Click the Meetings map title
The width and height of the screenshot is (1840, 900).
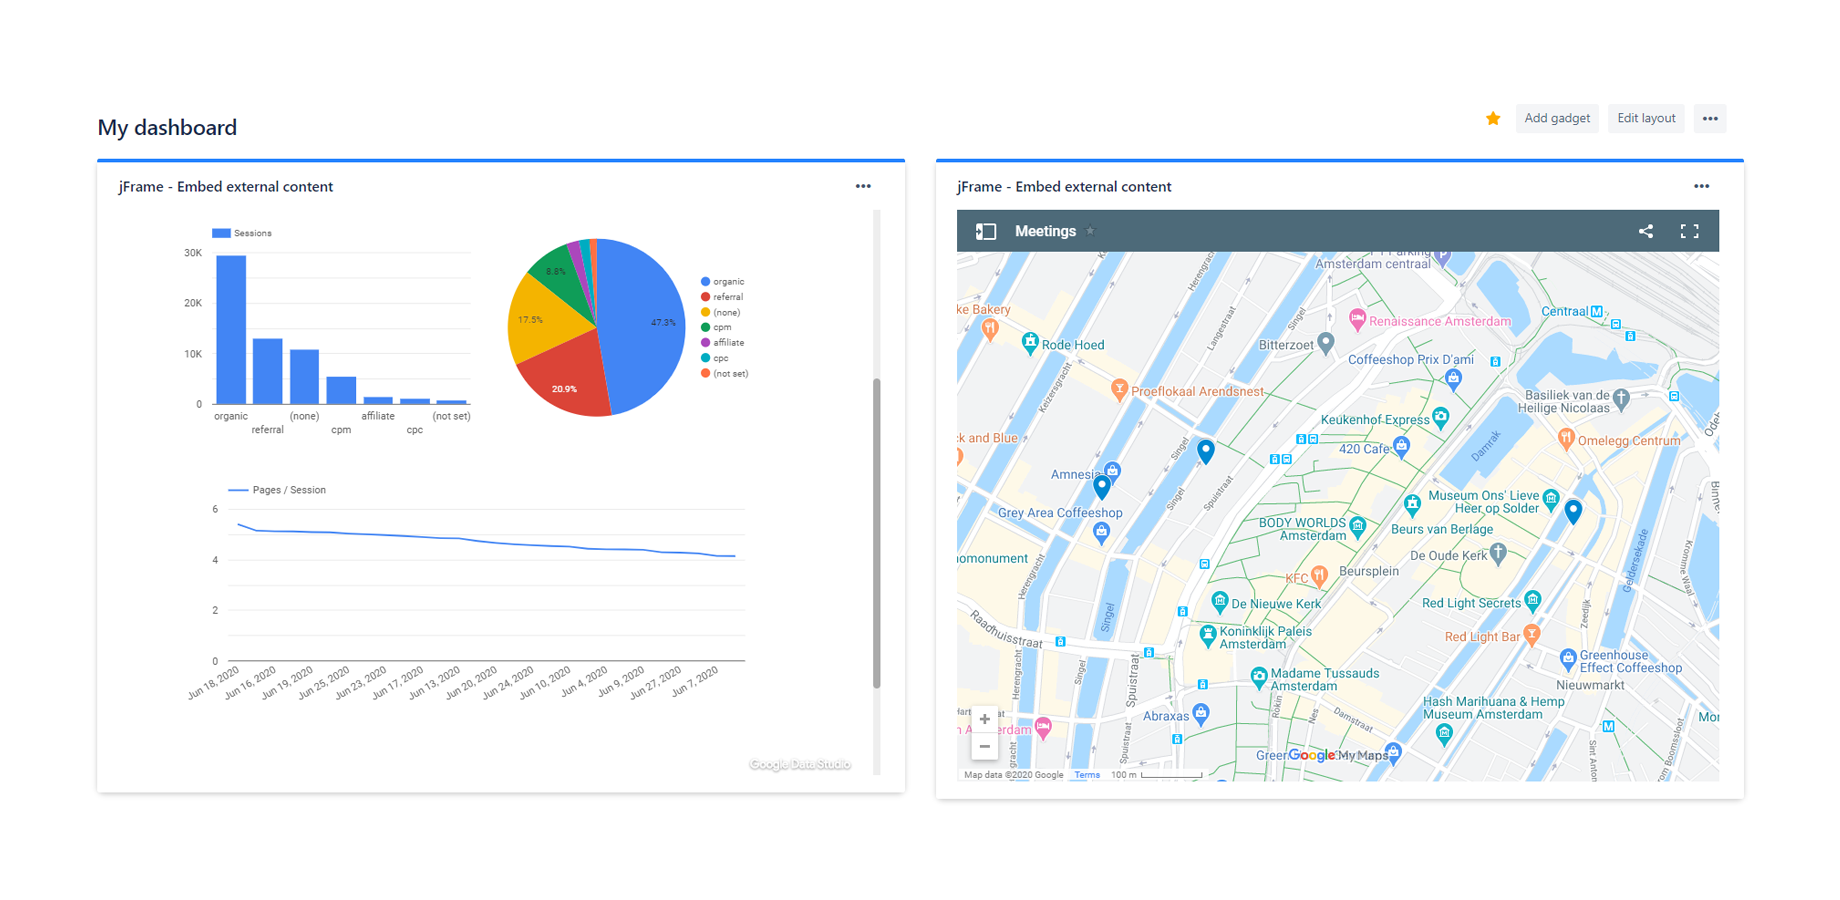1045,231
